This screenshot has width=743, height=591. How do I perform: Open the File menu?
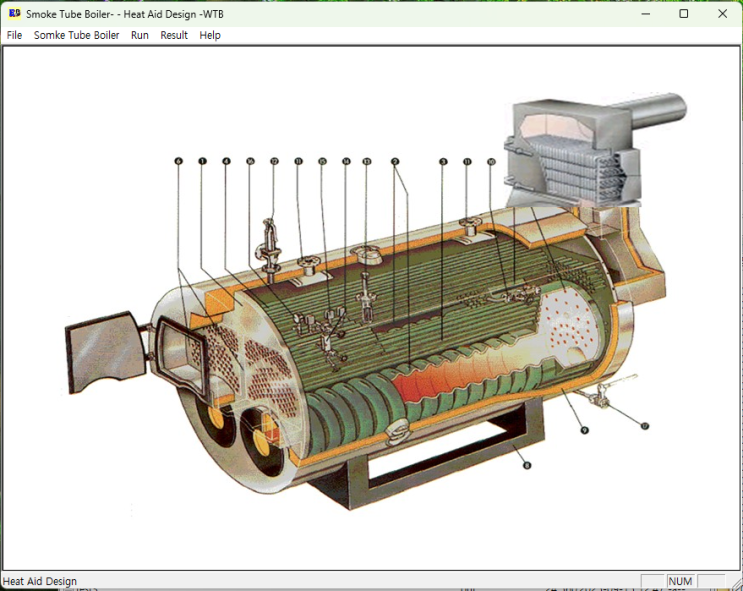[14, 35]
